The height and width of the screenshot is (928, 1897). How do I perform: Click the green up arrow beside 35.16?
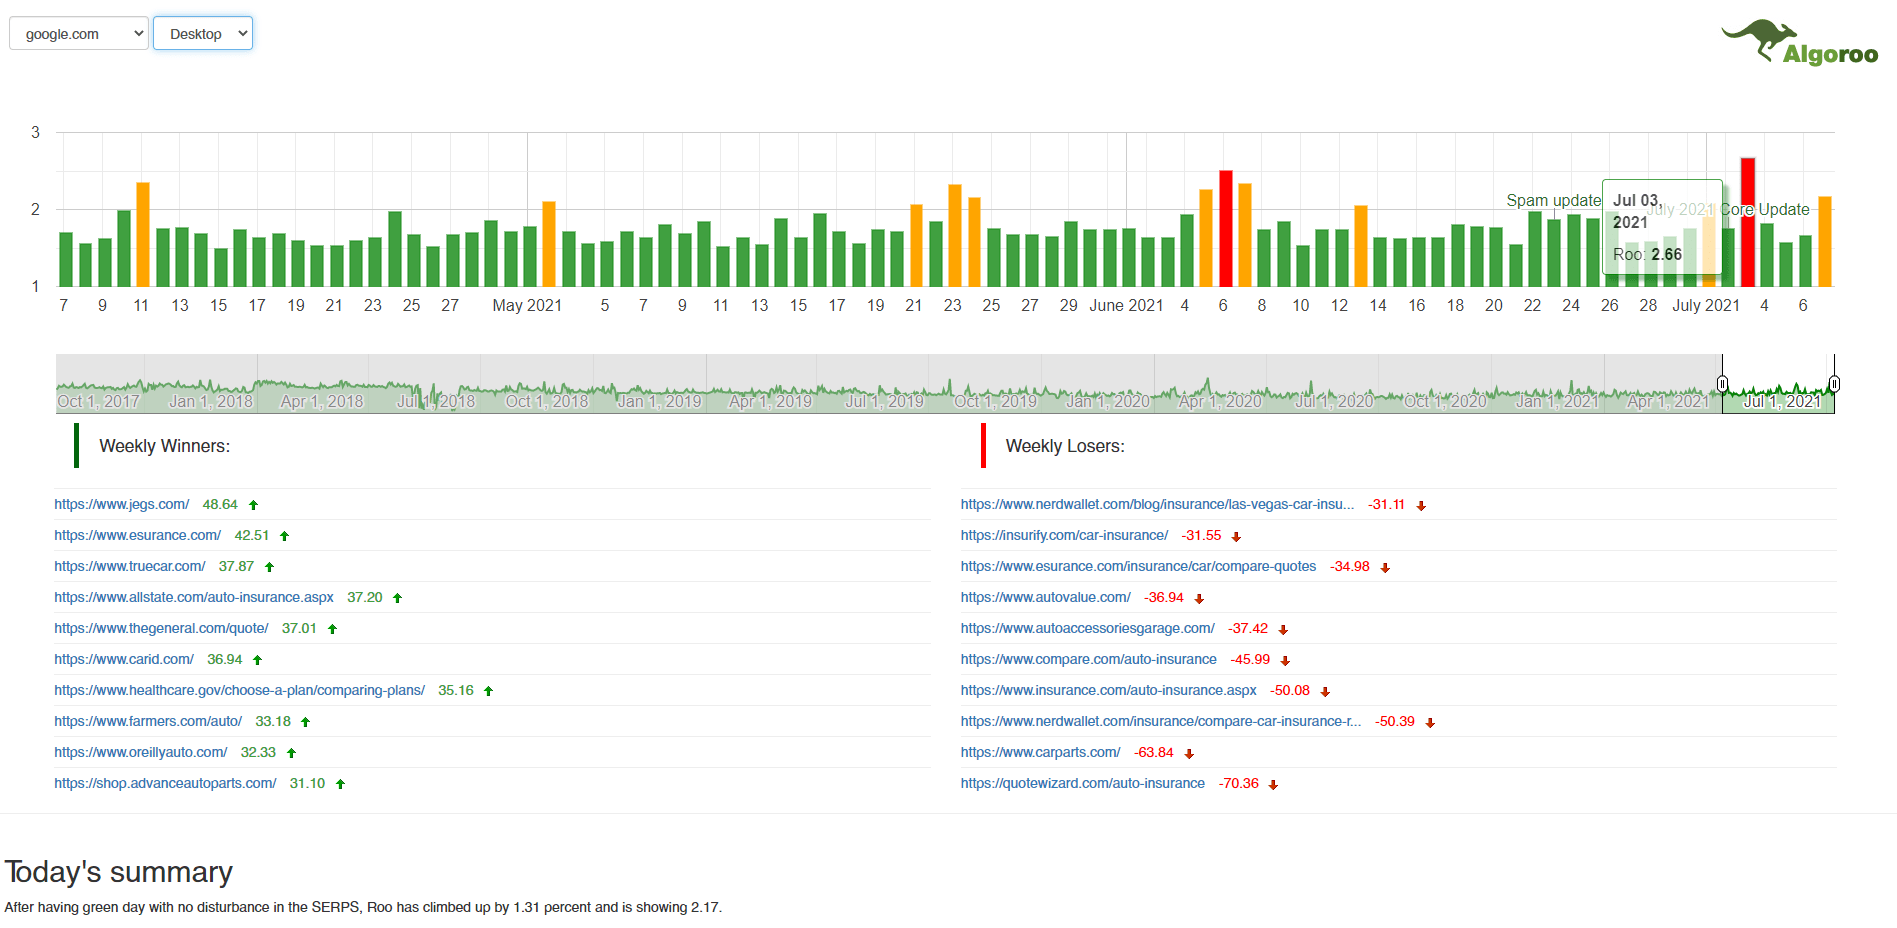(489, 691)
